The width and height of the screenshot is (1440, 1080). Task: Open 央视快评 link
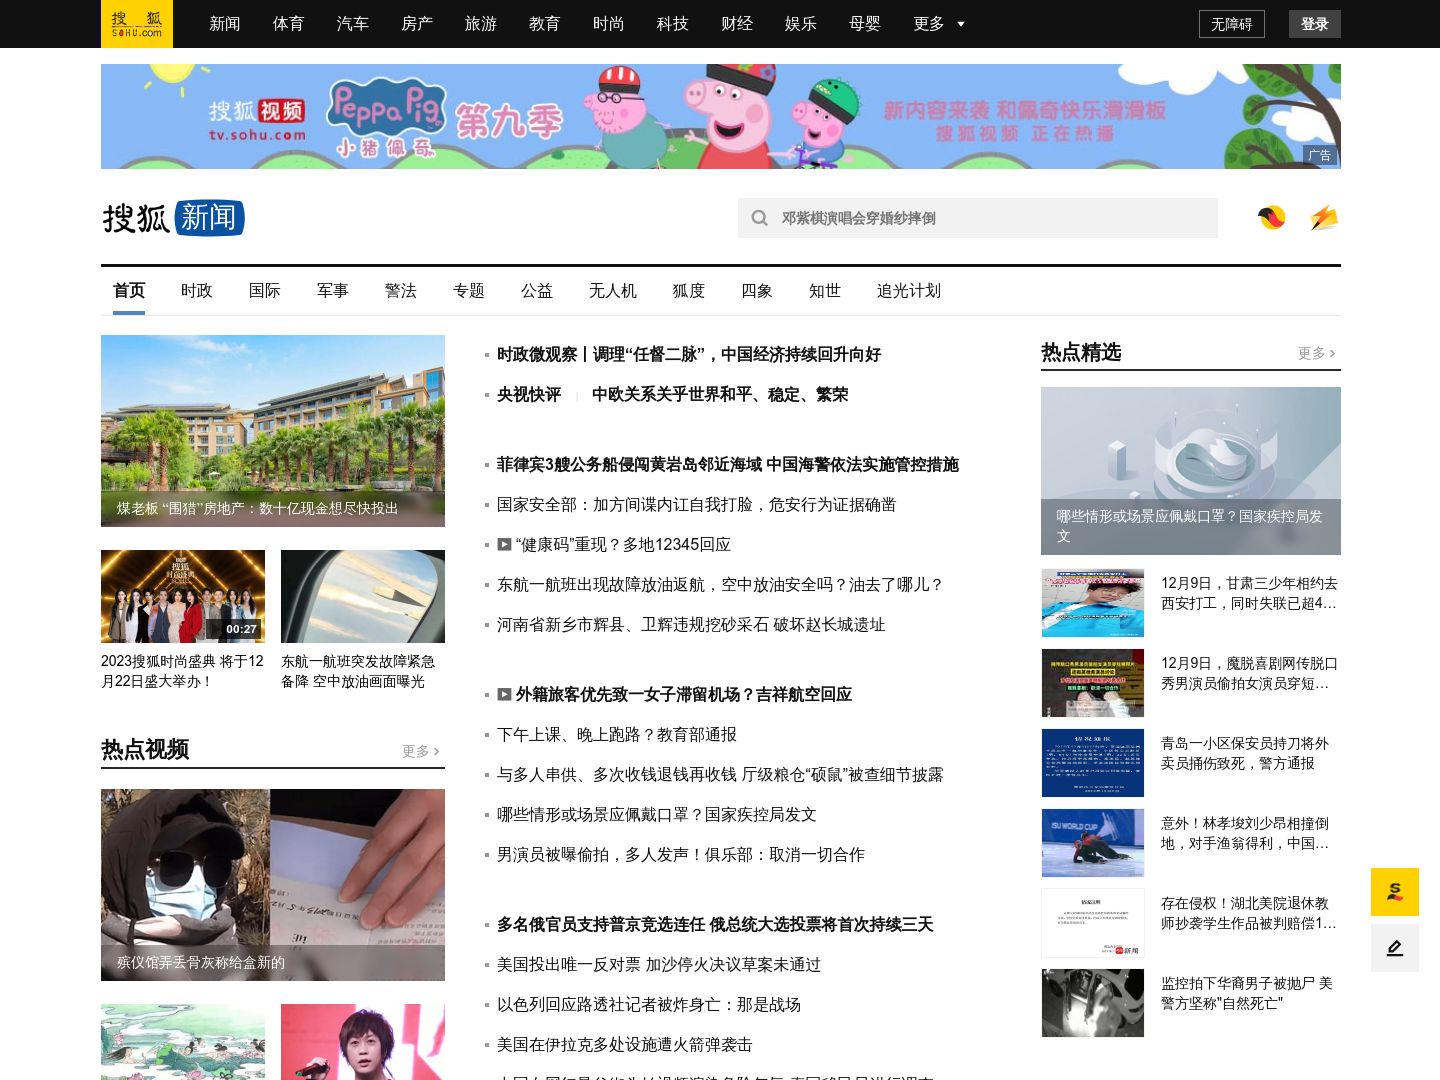[x=529, y=394]
